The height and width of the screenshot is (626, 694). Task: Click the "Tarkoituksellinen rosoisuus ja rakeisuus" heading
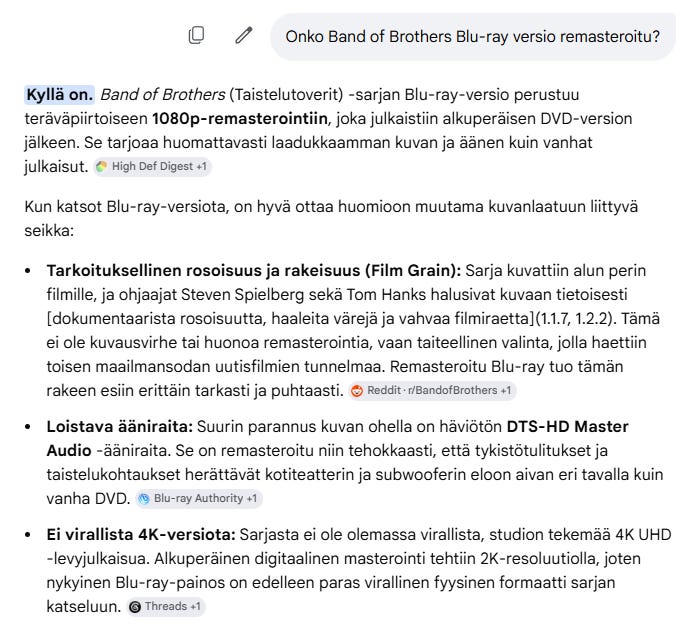click(x=203, y=270)
